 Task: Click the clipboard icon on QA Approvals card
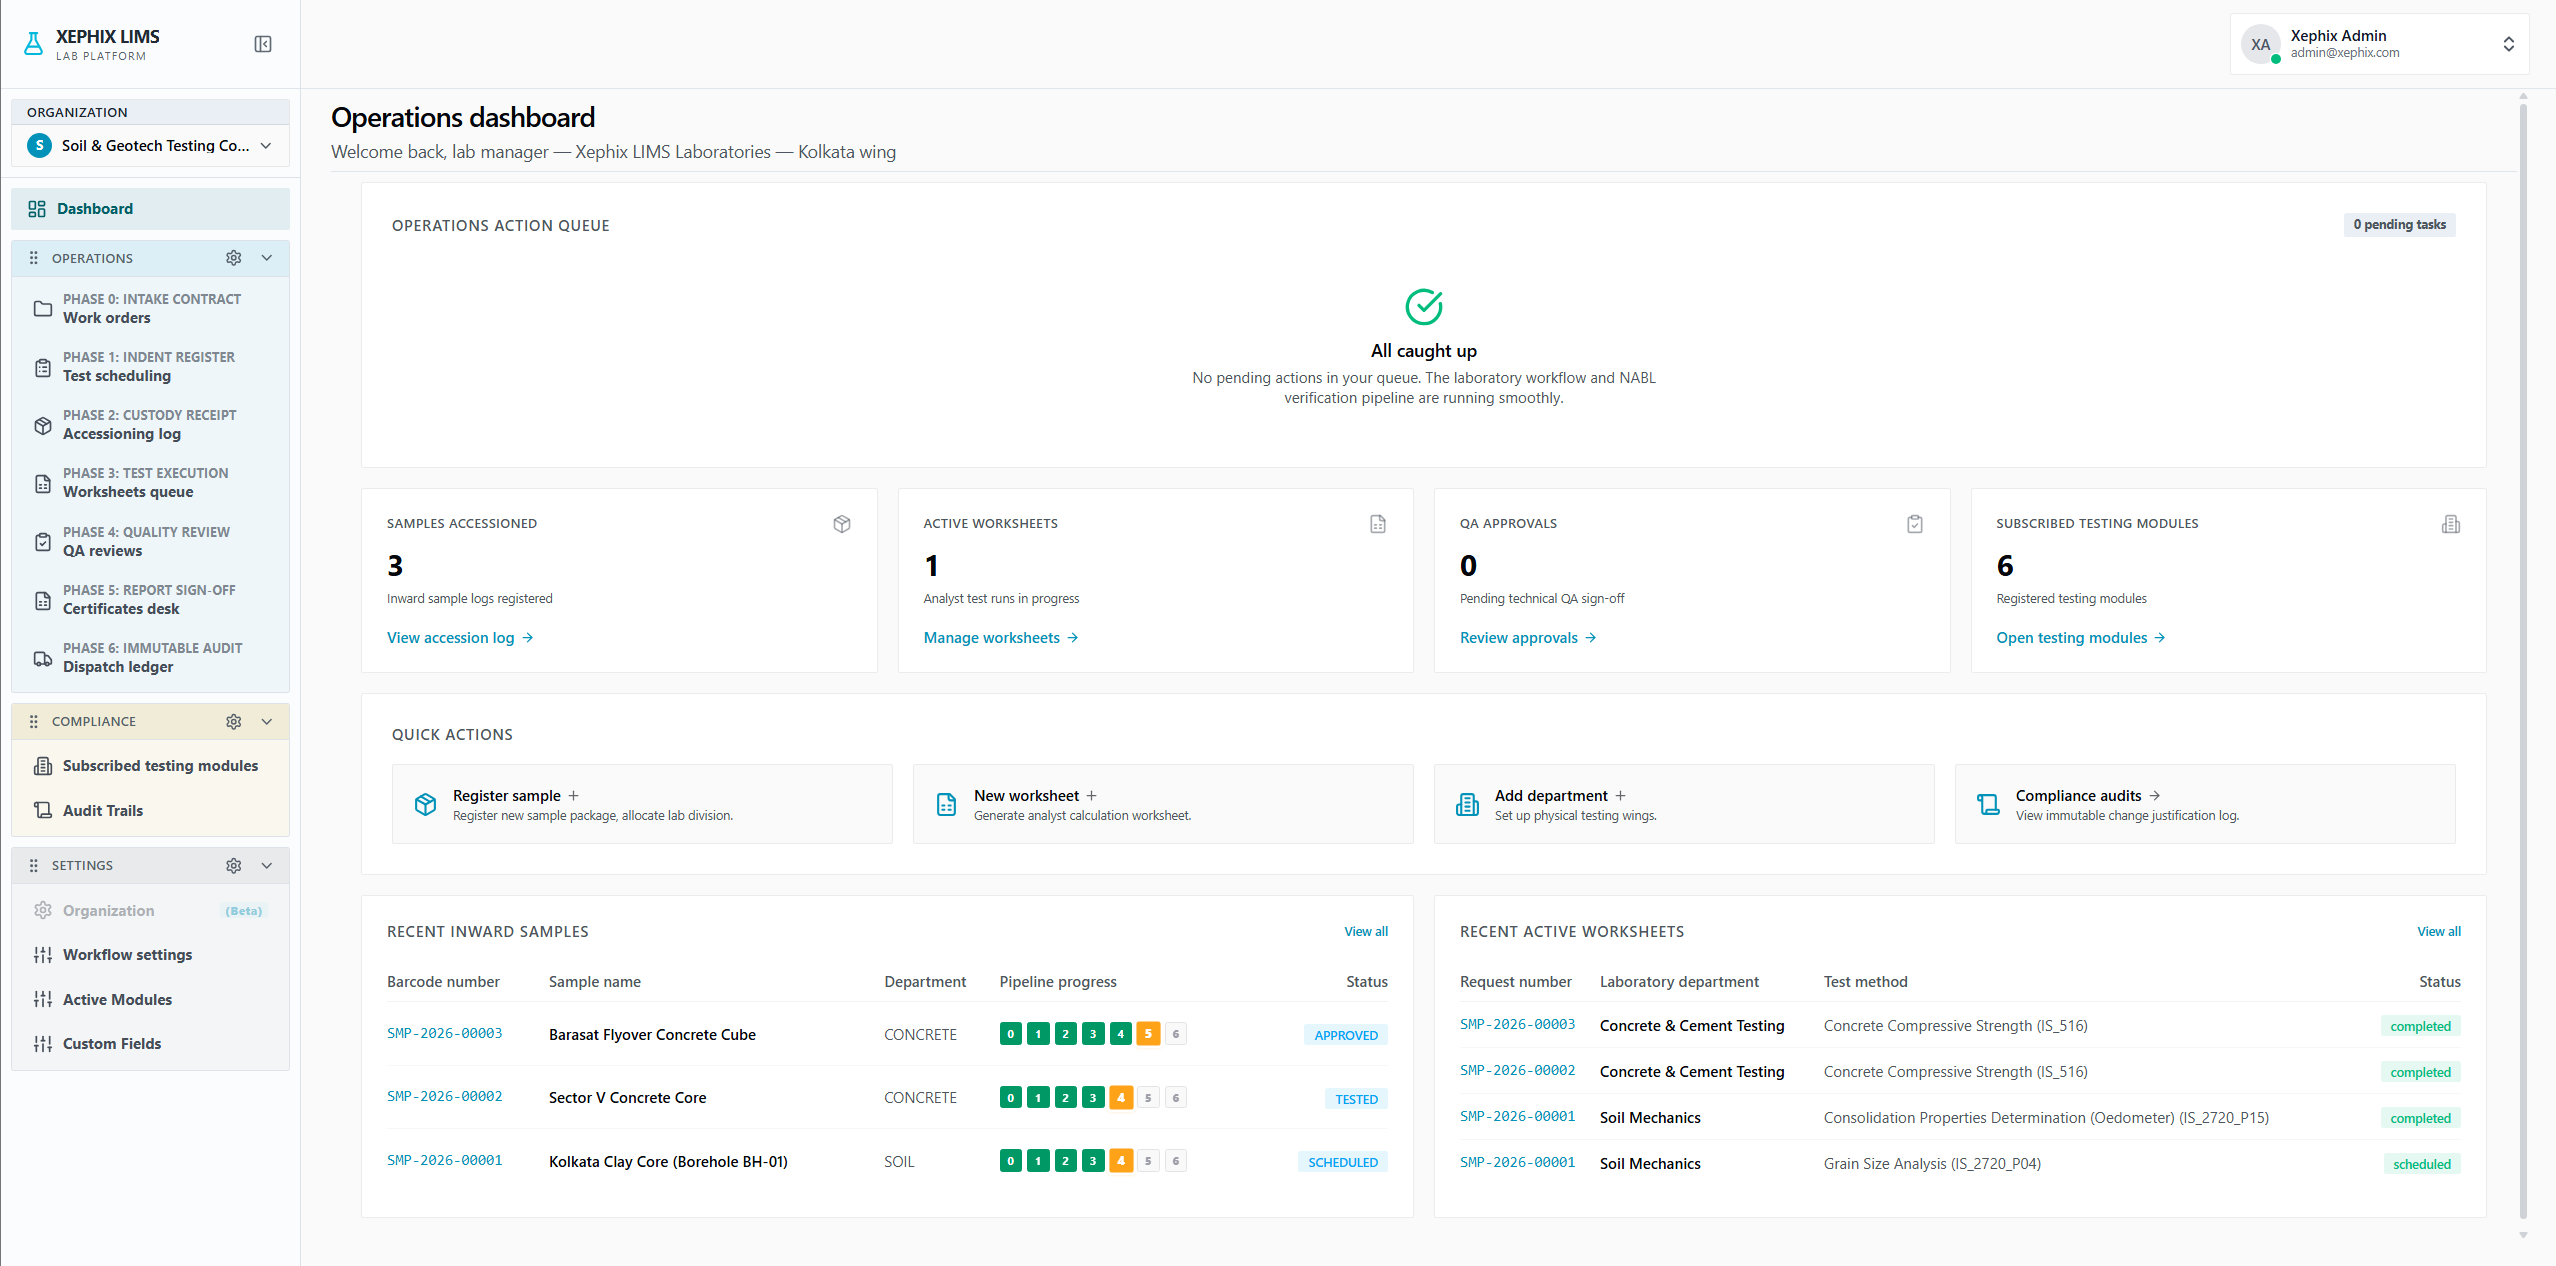1915,524
